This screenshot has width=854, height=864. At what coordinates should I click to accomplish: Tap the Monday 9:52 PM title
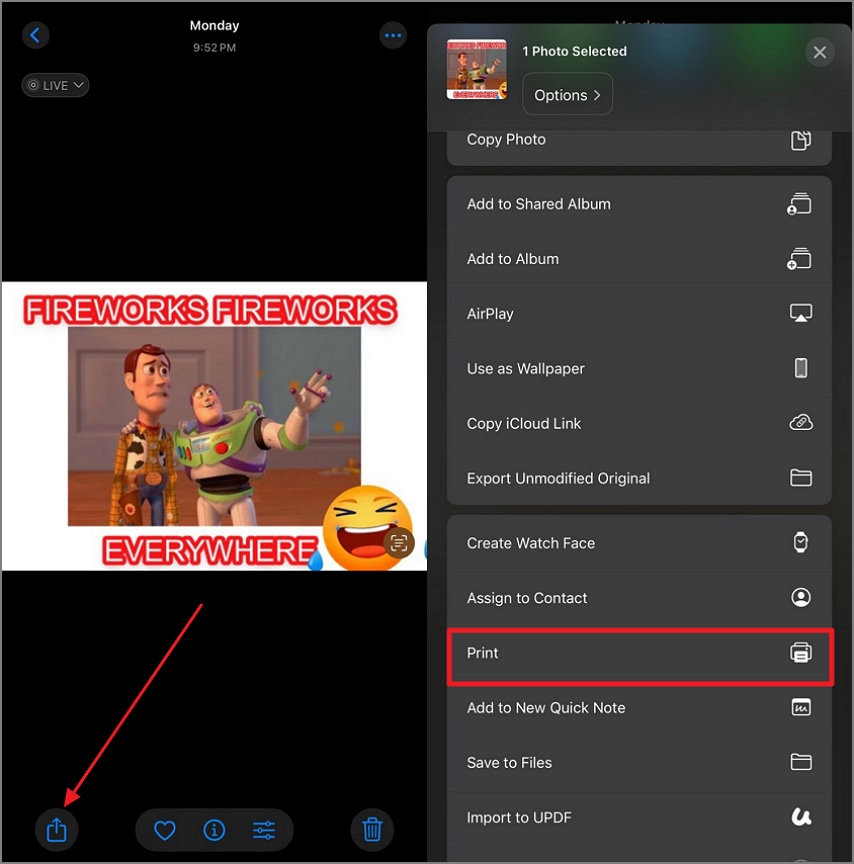(214, 36)
